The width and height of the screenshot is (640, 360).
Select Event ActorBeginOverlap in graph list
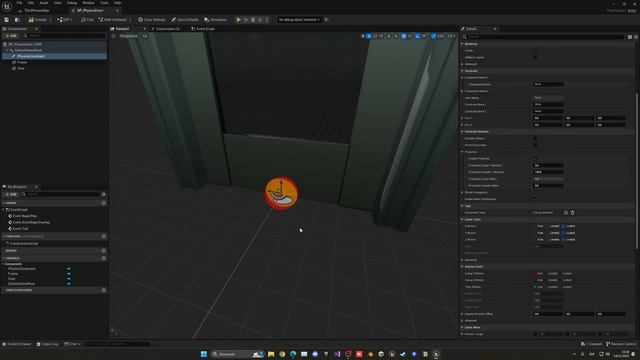[31, 222]
